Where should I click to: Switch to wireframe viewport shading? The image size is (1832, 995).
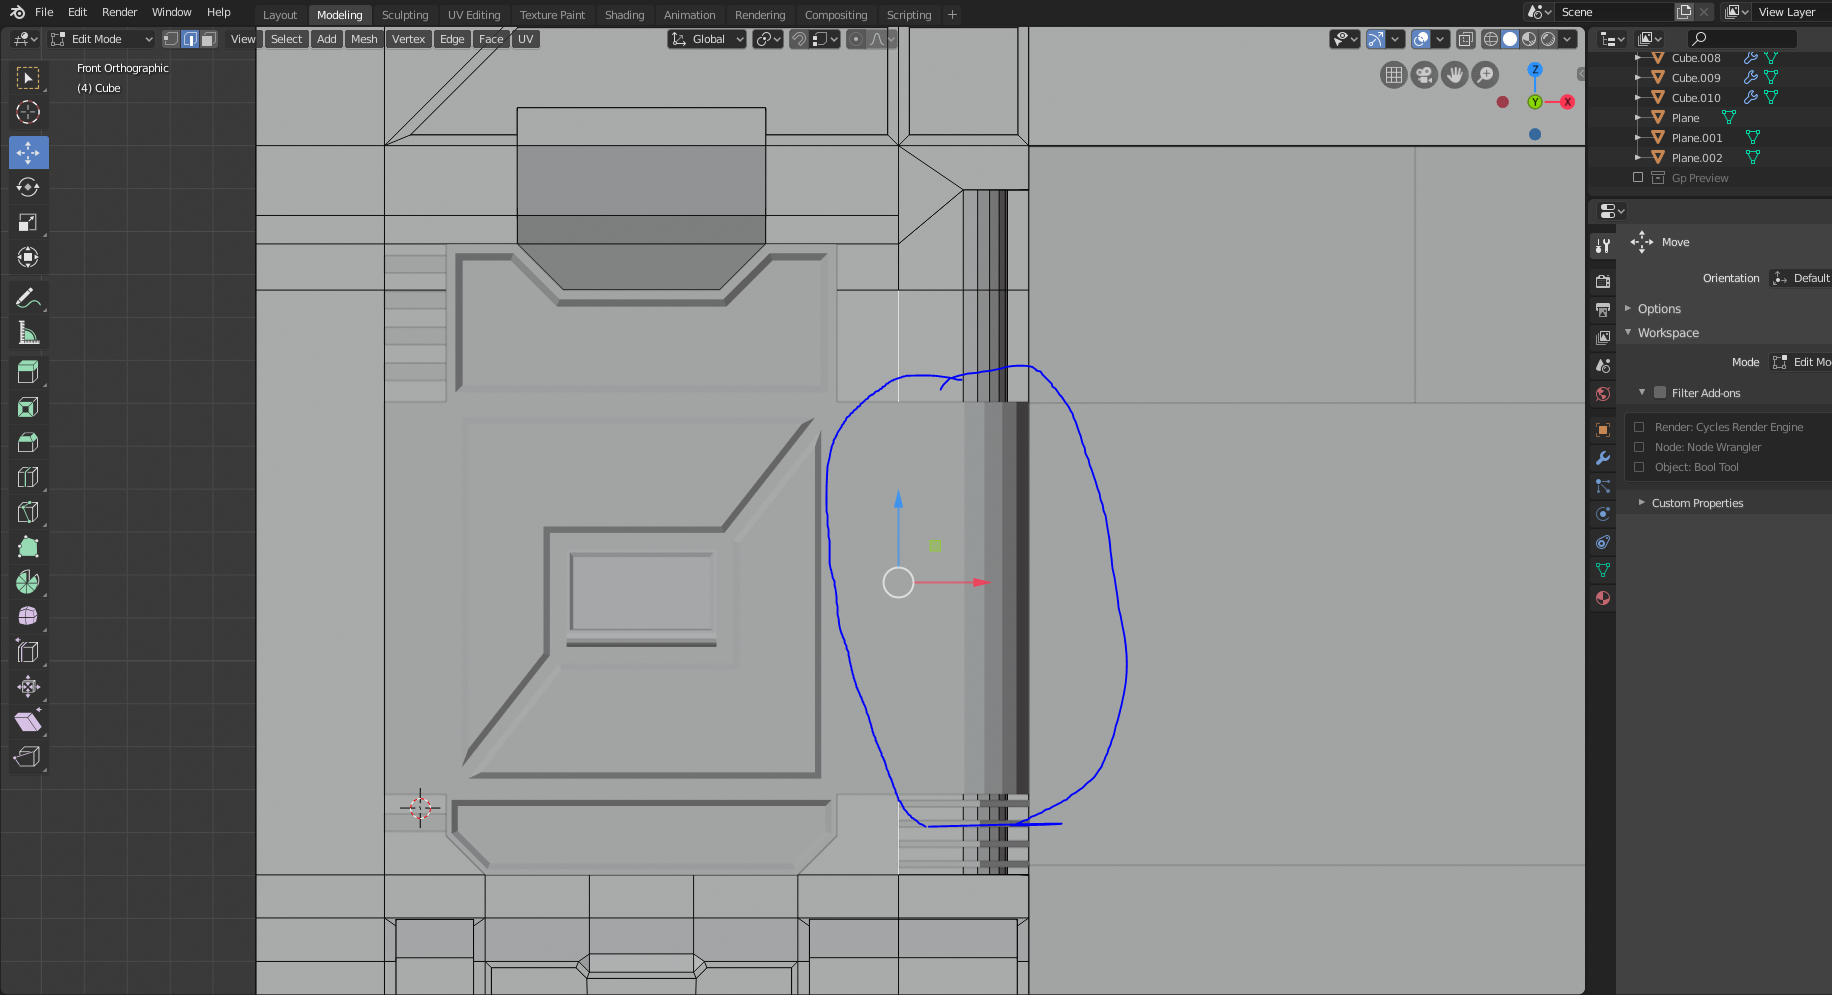click(1491, 39)
